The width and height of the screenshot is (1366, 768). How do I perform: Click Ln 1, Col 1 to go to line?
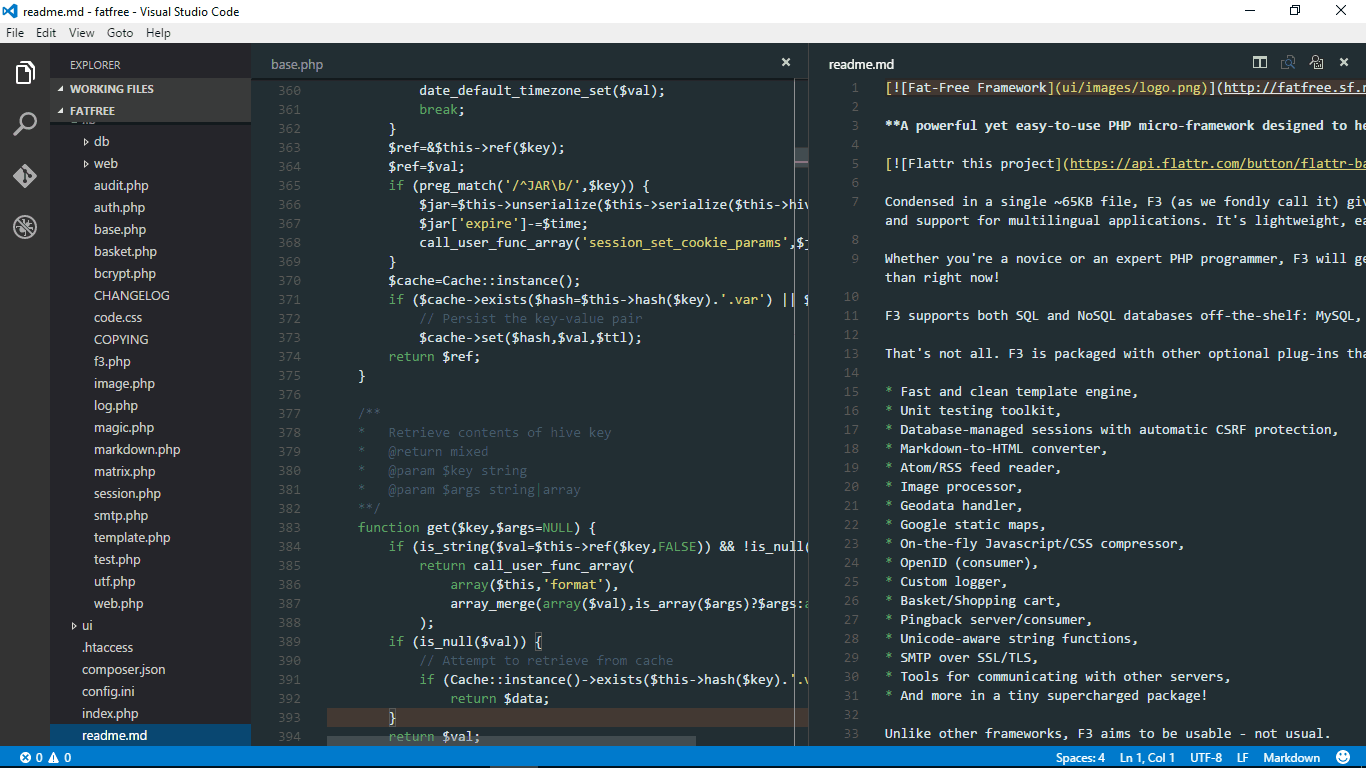1147,758
